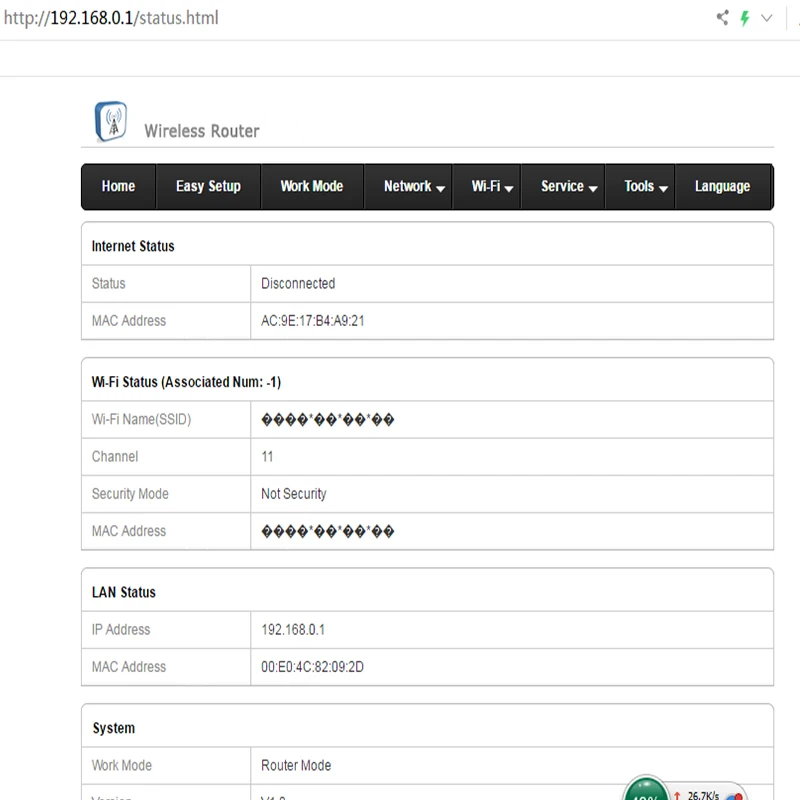Select the Router Mode value
This screenshot has width=800, height=800.
[x=296, y=765]
